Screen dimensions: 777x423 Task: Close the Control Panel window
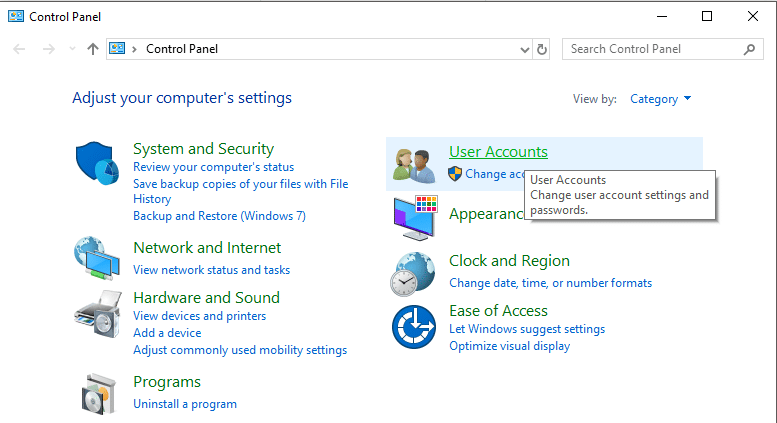[753, 16]
